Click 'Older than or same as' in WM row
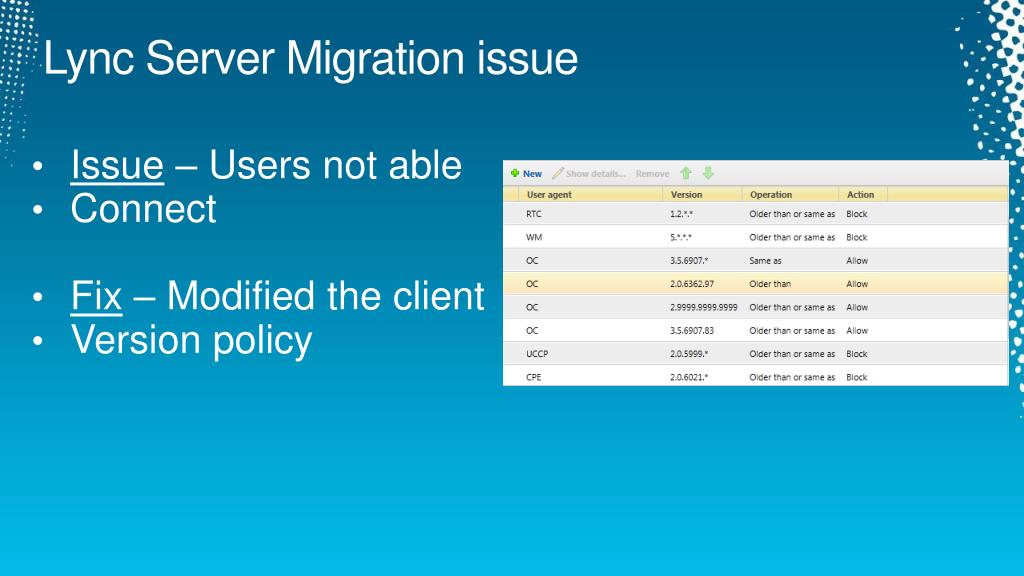The width and height of the screenshot is (1024, 576). 792,238
